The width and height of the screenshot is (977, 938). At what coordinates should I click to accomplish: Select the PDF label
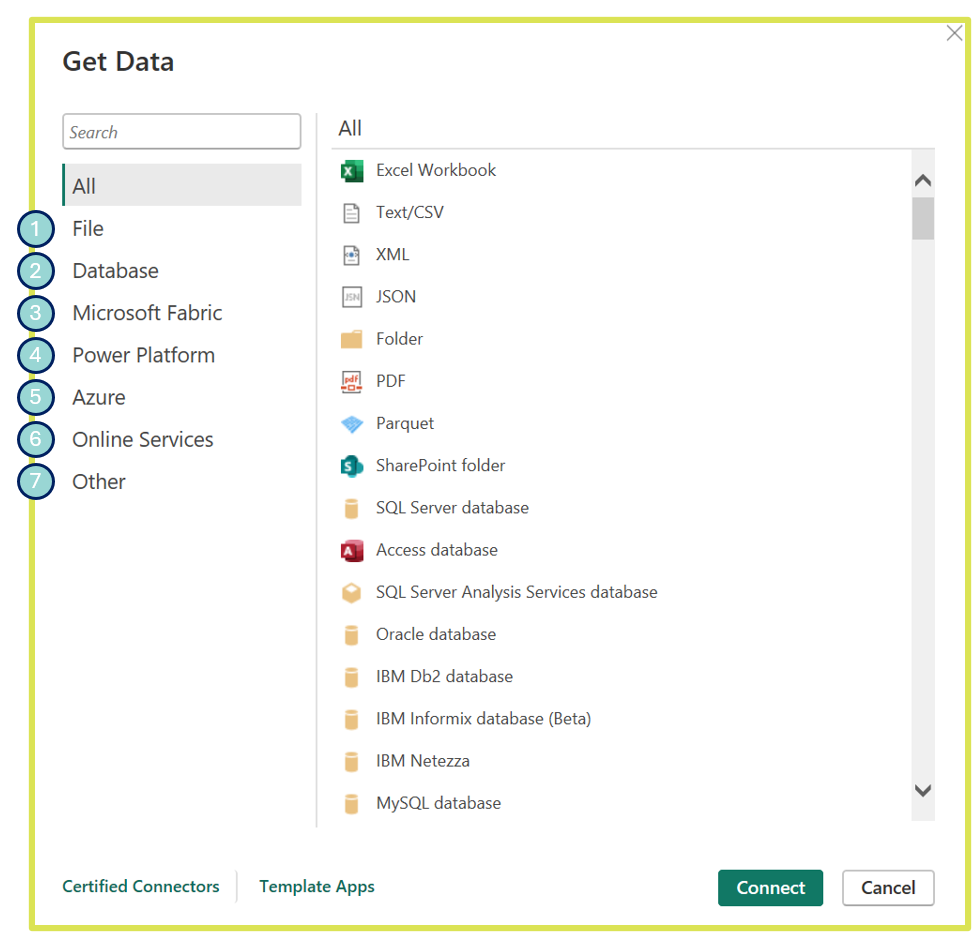(x=391, y=381)
